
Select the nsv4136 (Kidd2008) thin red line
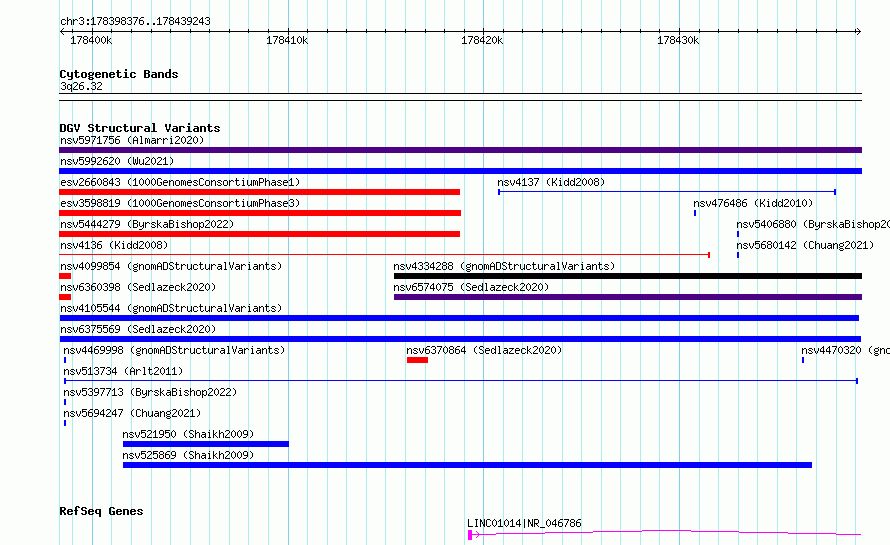384,255
